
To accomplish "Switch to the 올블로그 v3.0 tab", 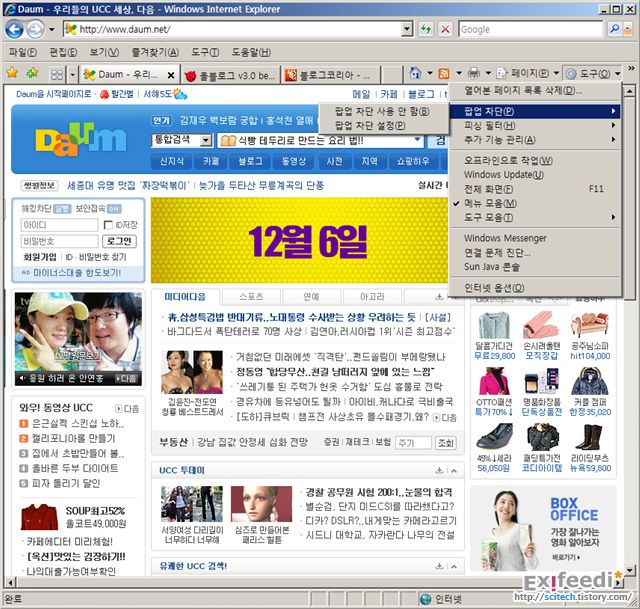I will pyautogui.click(x=230, y=75).
